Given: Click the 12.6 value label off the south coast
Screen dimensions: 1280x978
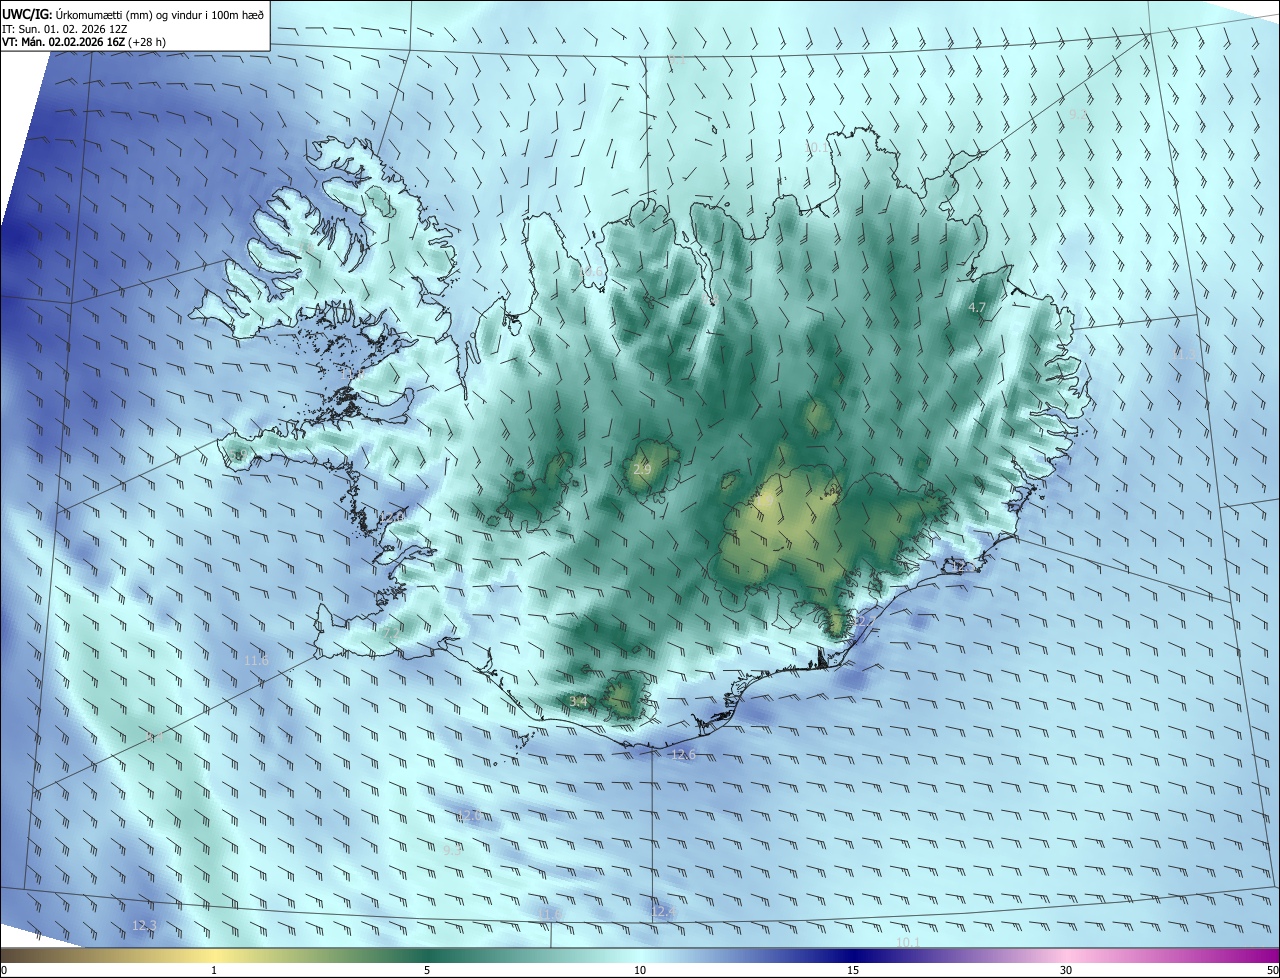Looking at the screenshot, I should 683,754.
